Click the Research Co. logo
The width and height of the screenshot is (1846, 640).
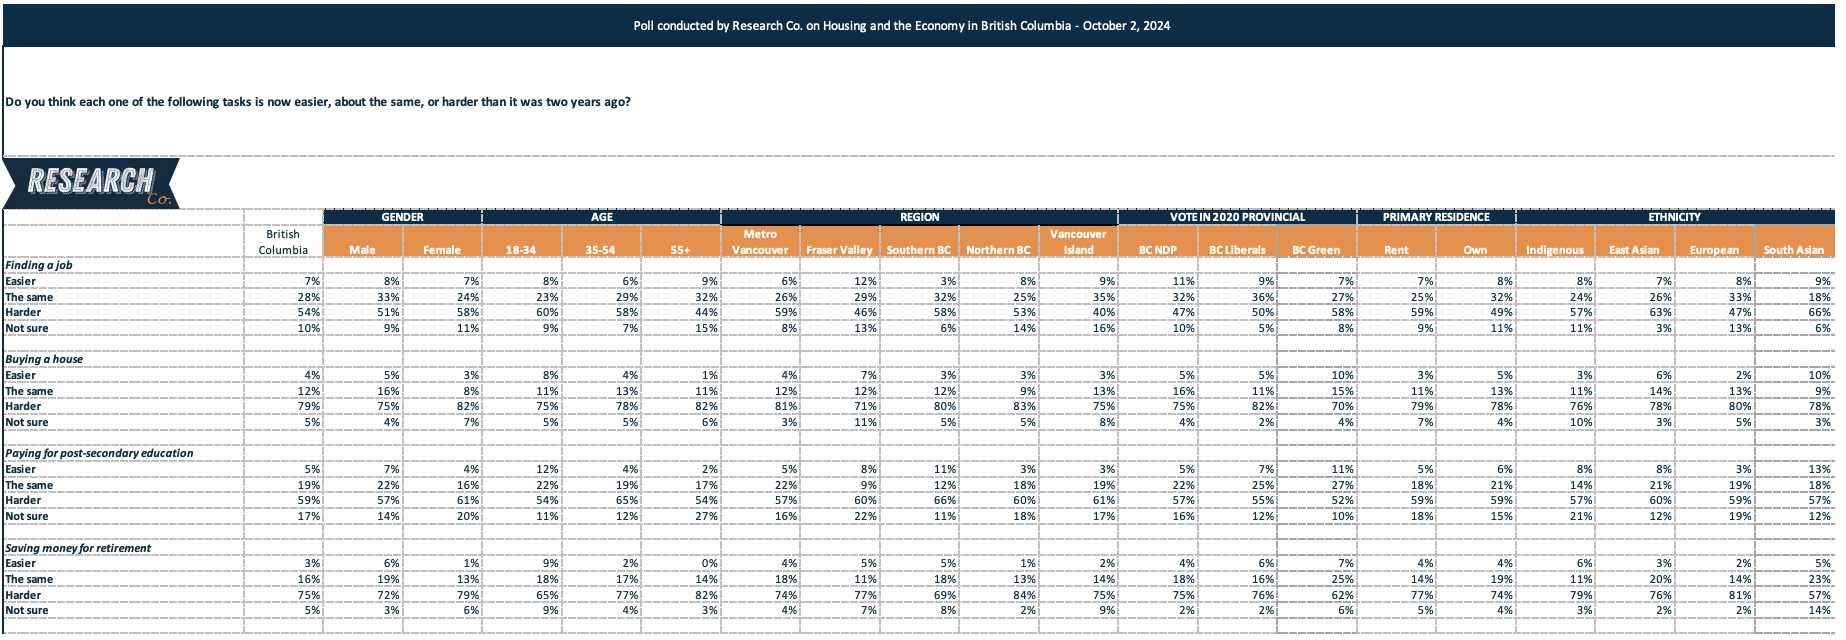91,184
